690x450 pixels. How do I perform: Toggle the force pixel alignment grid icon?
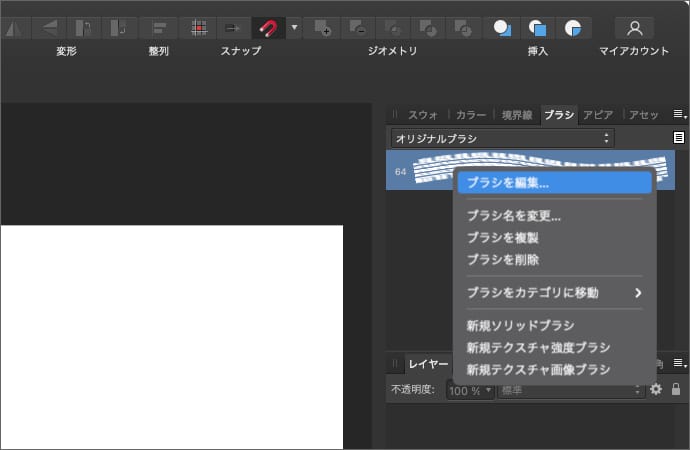200,27
